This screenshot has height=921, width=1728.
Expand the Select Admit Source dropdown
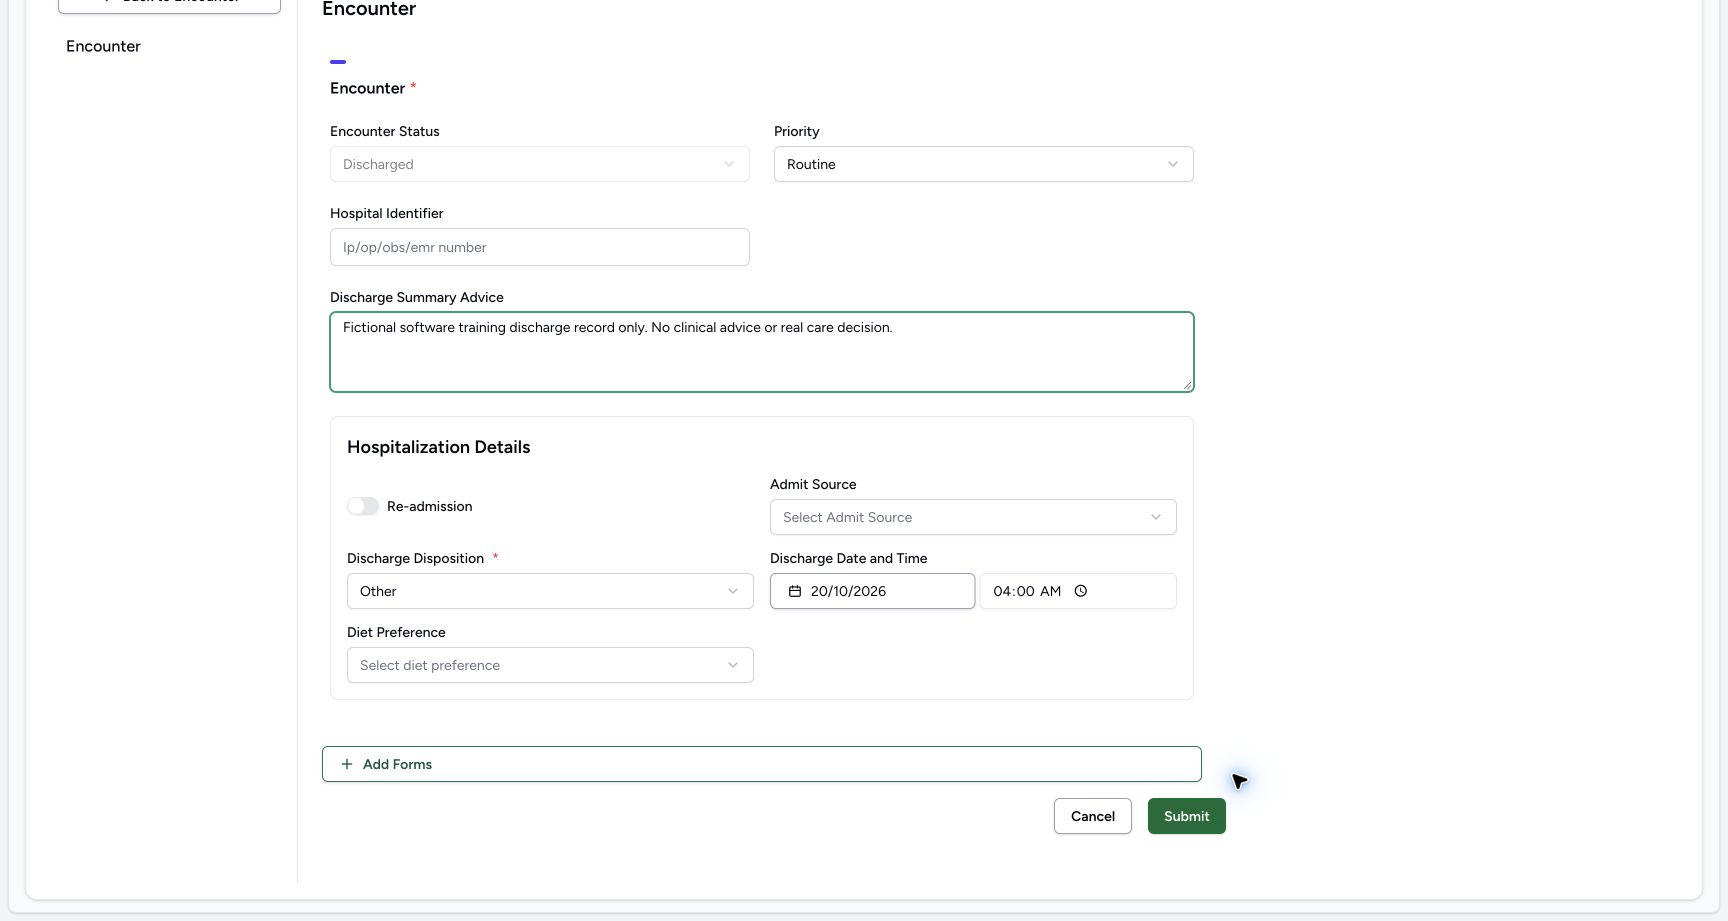tap(973, 517)
